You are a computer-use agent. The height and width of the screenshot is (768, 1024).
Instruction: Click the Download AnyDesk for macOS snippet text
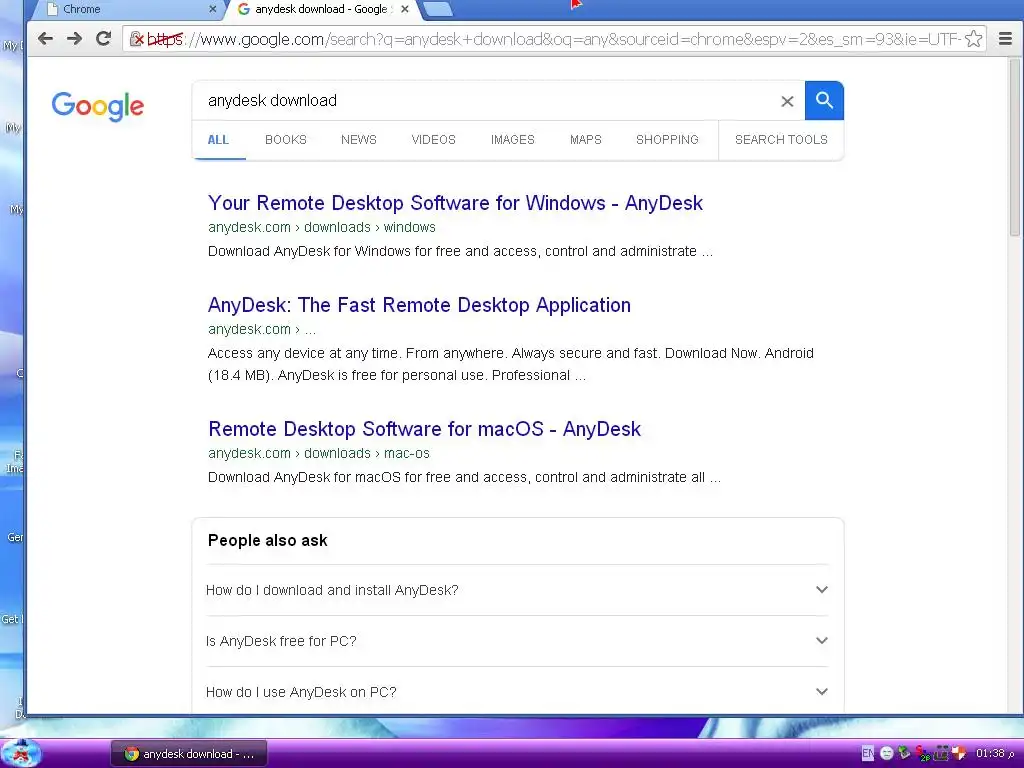464,477
